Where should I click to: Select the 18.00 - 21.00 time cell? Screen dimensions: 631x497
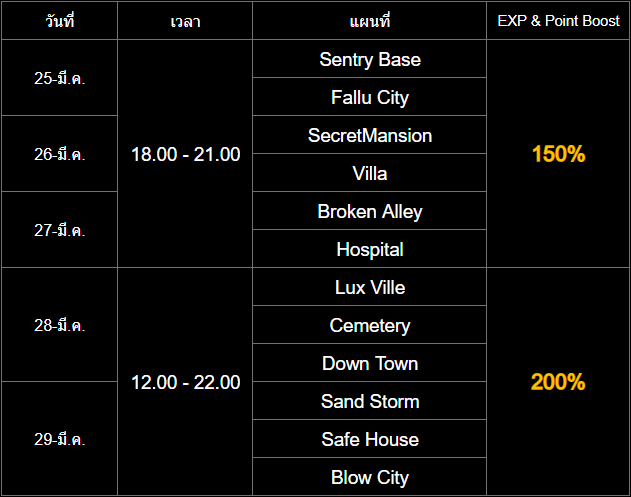(186, 155)
